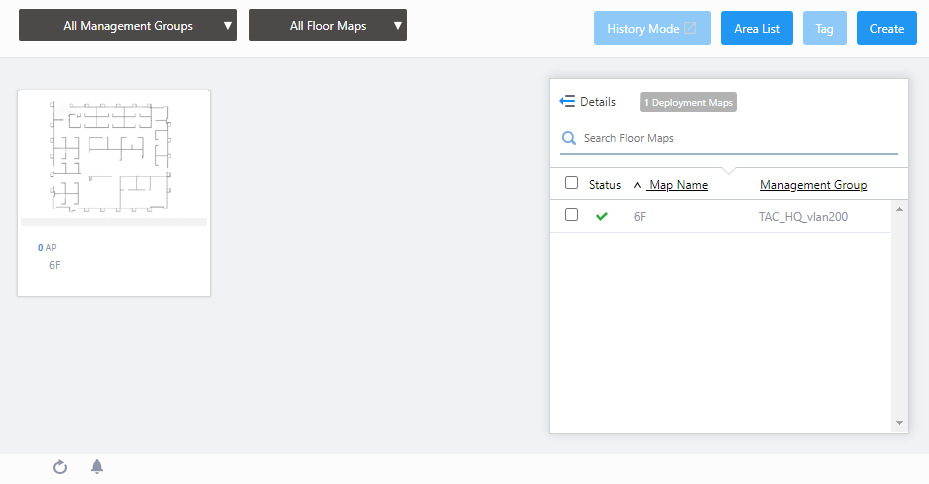Click the scrollbar up arrow in list

[899, 209]
